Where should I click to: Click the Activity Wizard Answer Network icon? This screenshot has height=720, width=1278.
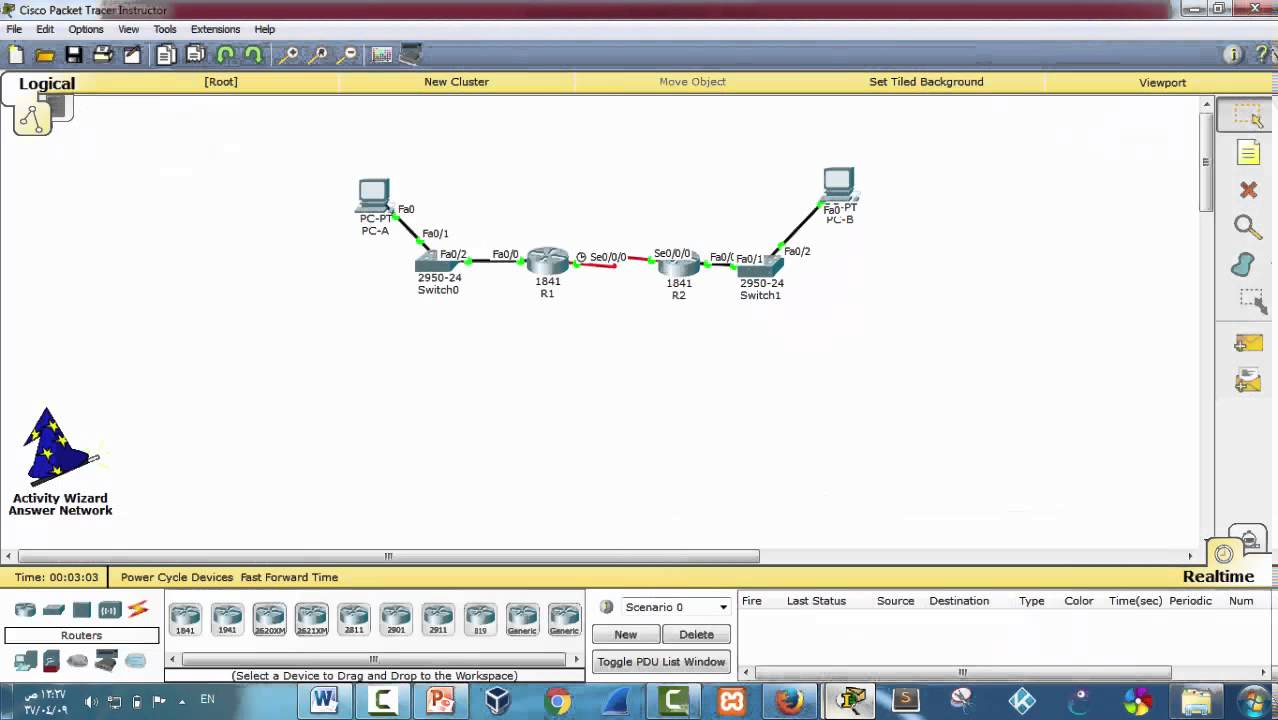(60, 462)
